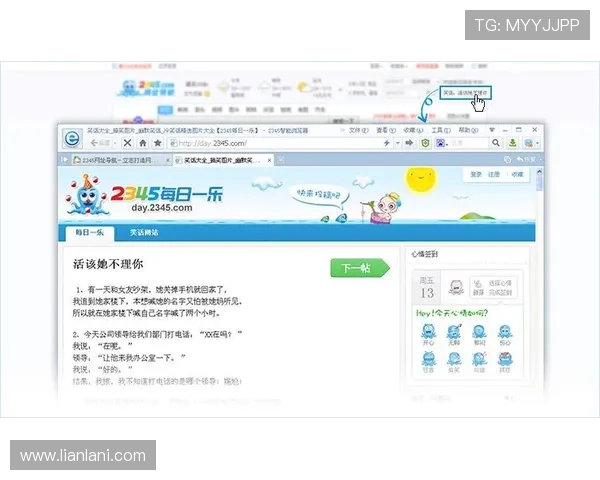This screenshot has width=600, height=480.
Task: Click the 周五 13 date box
Action: tap(427, 288)
